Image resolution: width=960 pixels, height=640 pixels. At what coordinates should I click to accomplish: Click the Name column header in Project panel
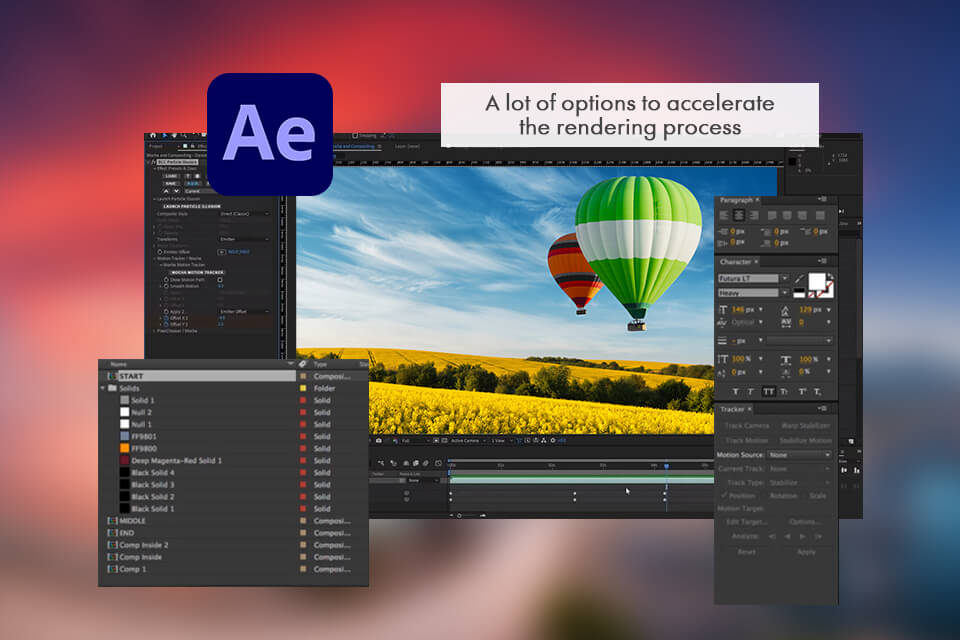coord(119,364)
